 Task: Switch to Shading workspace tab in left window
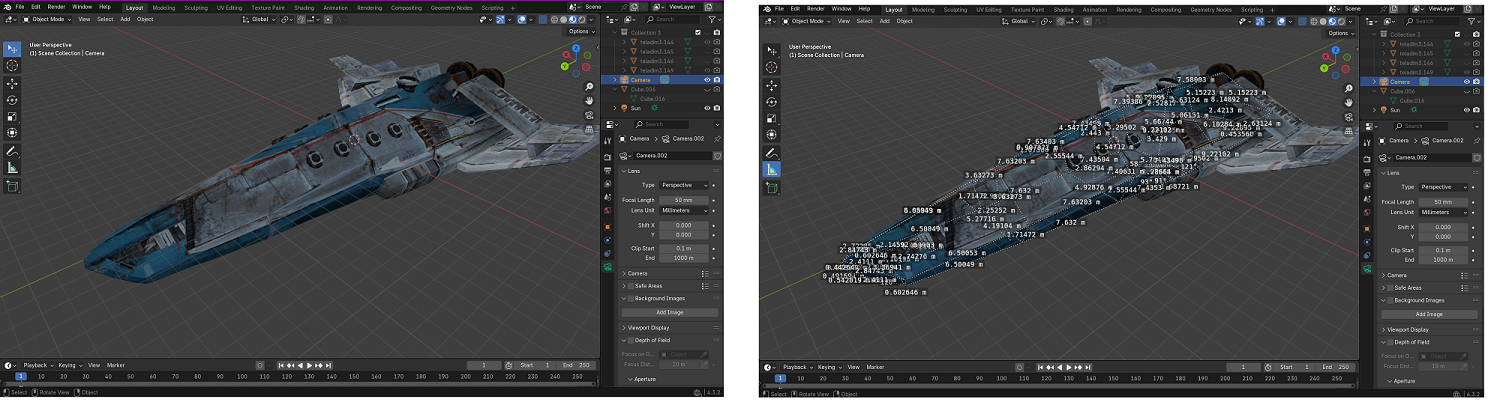point(304,8)
